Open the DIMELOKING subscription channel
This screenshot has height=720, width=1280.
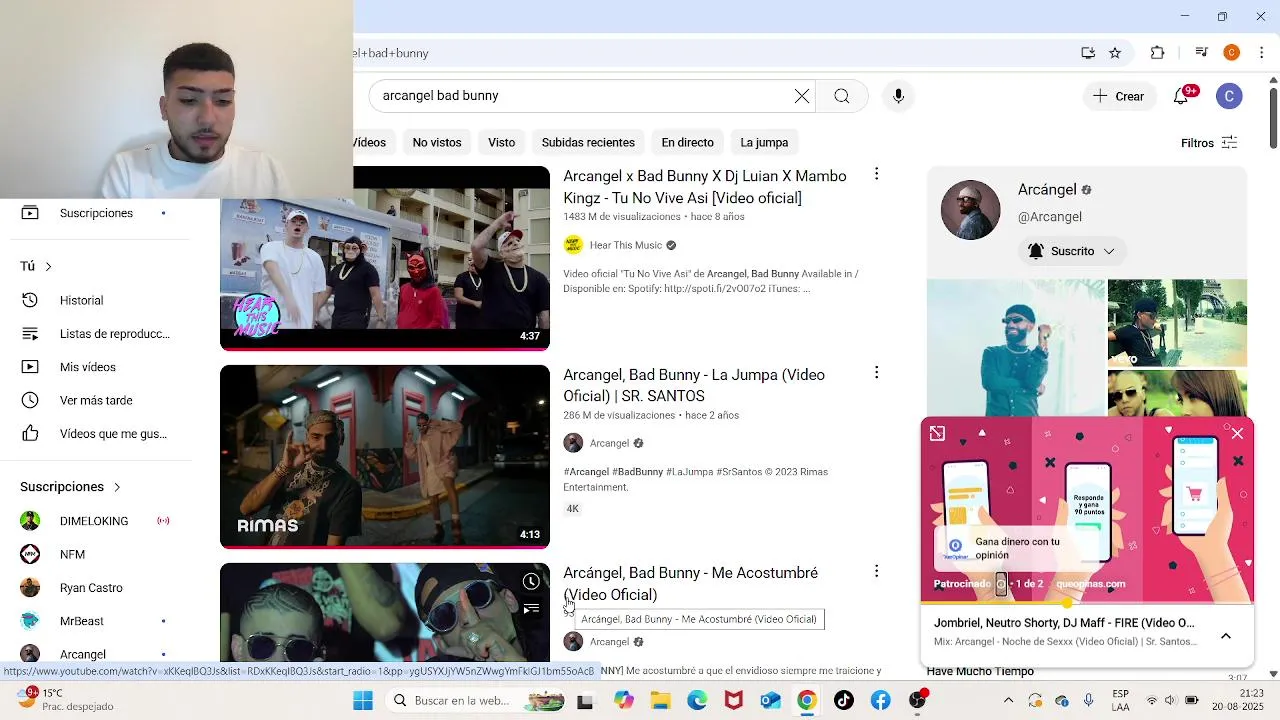pyautogui.click(x=95, y=521)
